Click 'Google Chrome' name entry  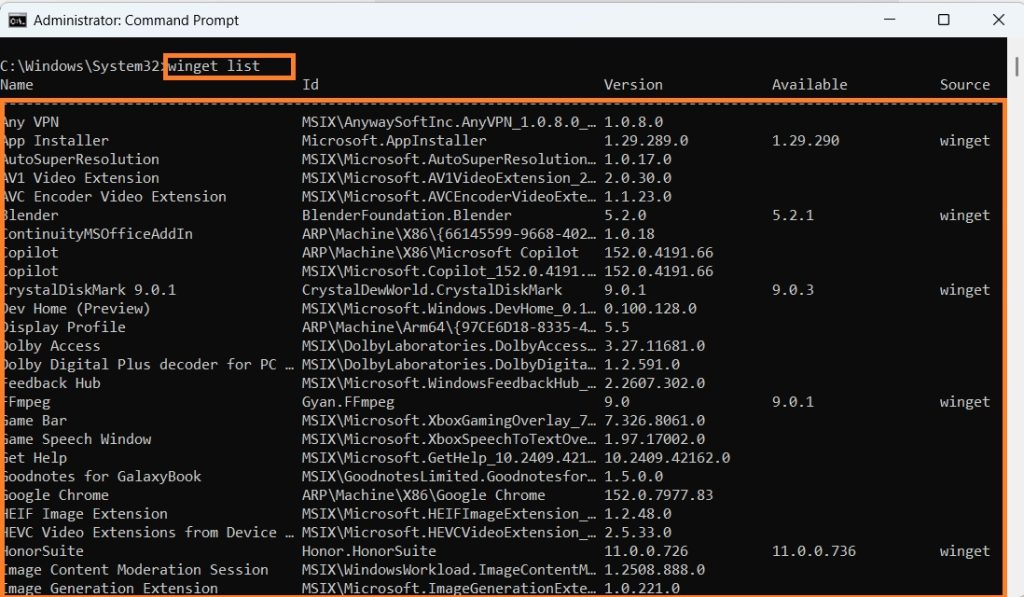pos(56,495)
